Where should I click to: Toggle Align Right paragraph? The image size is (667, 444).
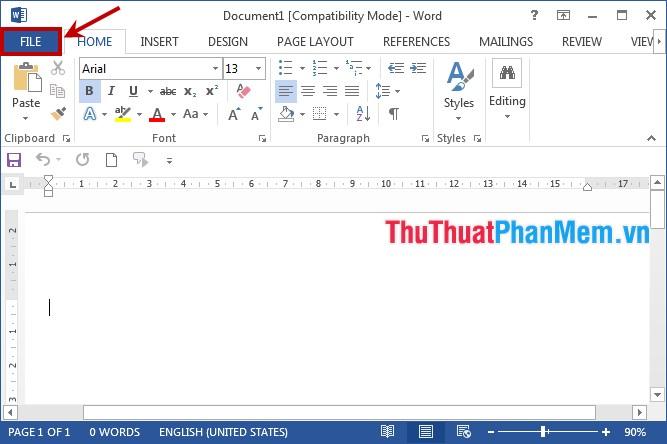click(x=330, y=91)
